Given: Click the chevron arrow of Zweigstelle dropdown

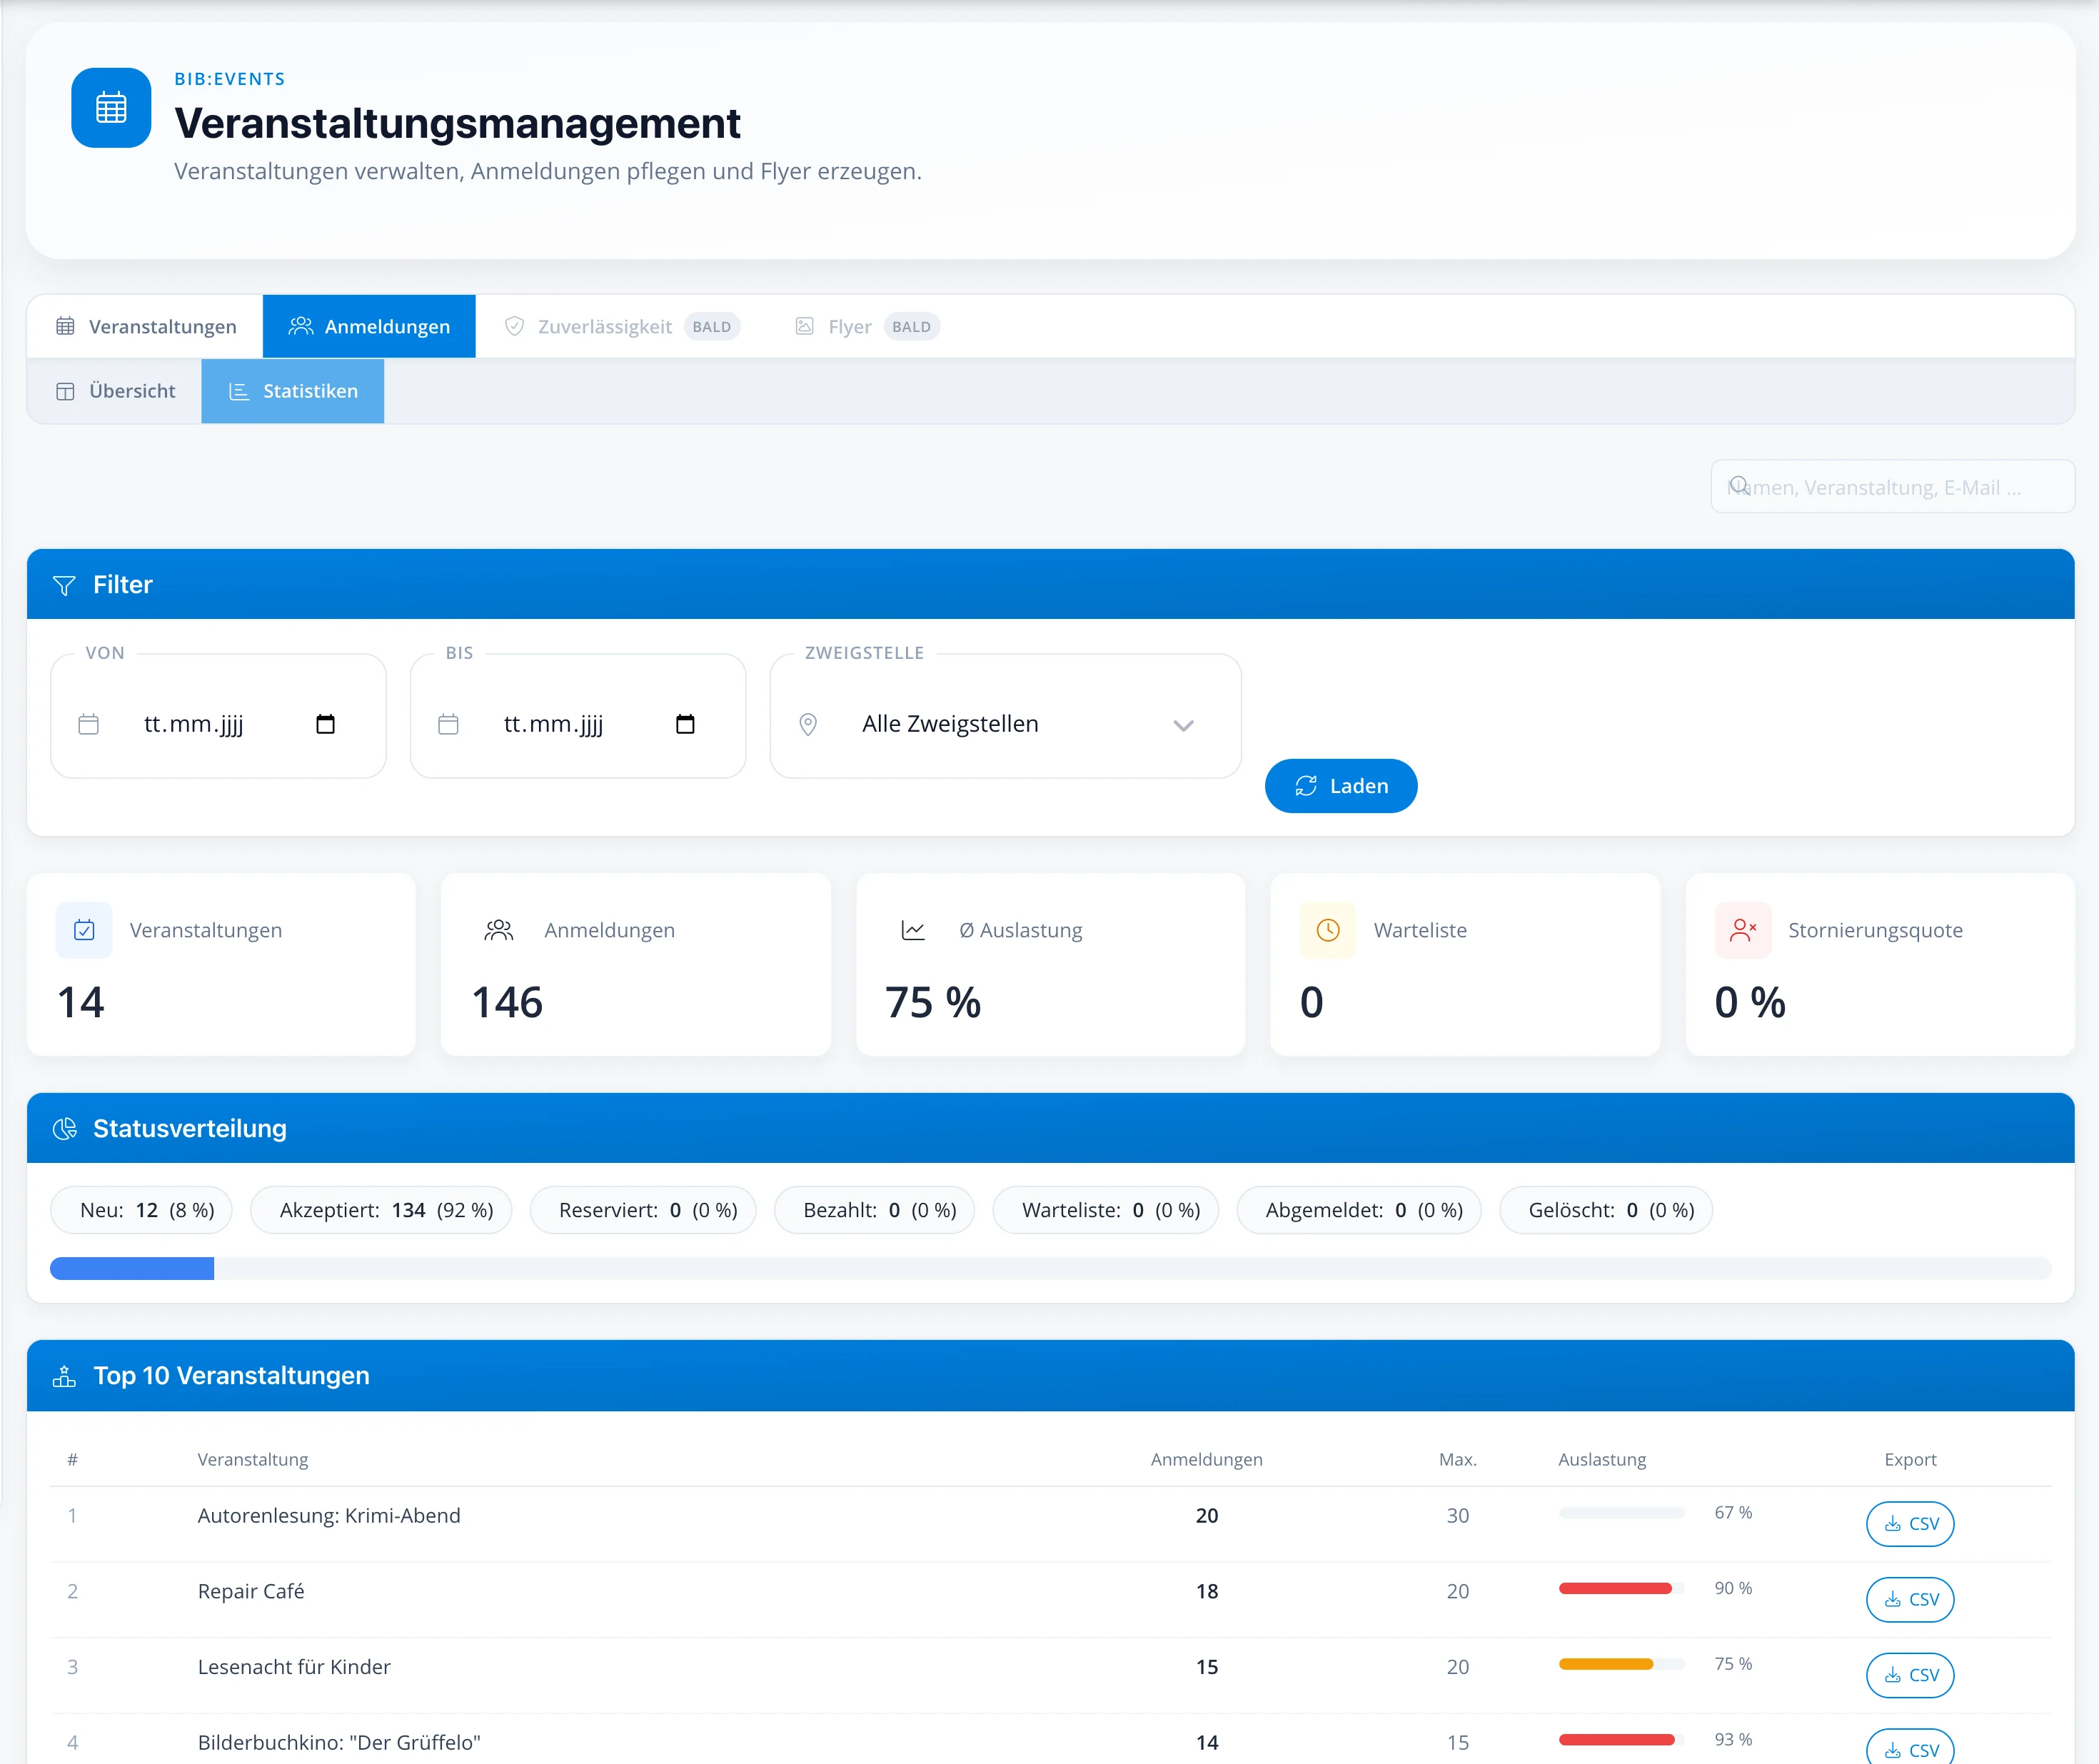Looking at the screenshot, I should click(x=1183, y=725).
